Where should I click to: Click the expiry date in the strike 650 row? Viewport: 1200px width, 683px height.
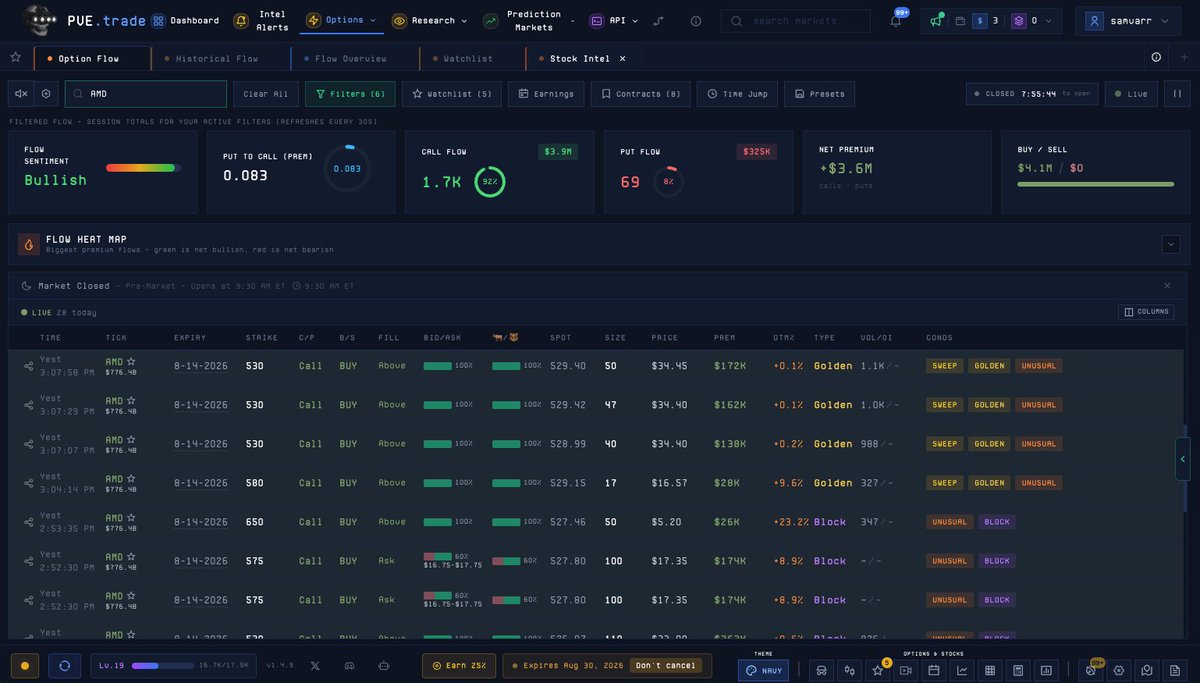coord(201,522)
